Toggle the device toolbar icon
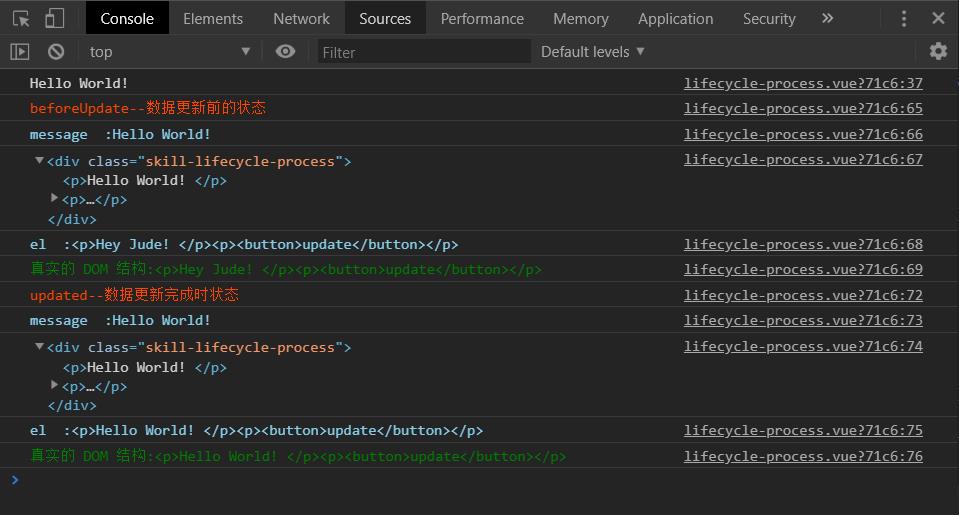The image size is (959, 515). click(55, 18)
